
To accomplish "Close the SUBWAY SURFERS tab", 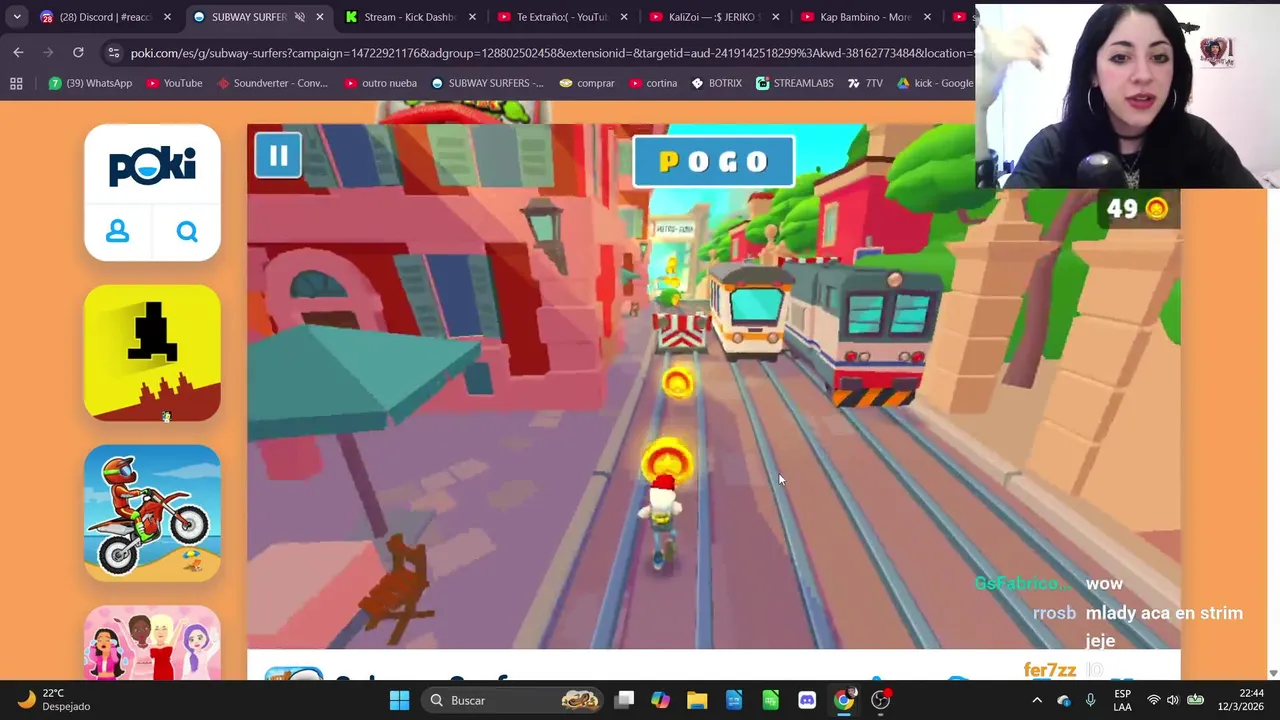I will 320,17.
